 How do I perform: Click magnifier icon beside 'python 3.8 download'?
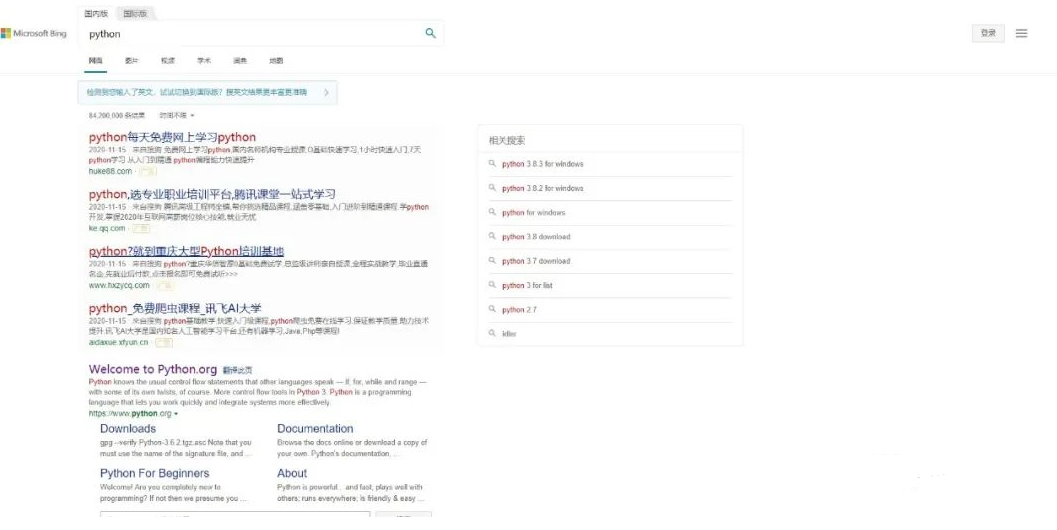tap(492, 237)
